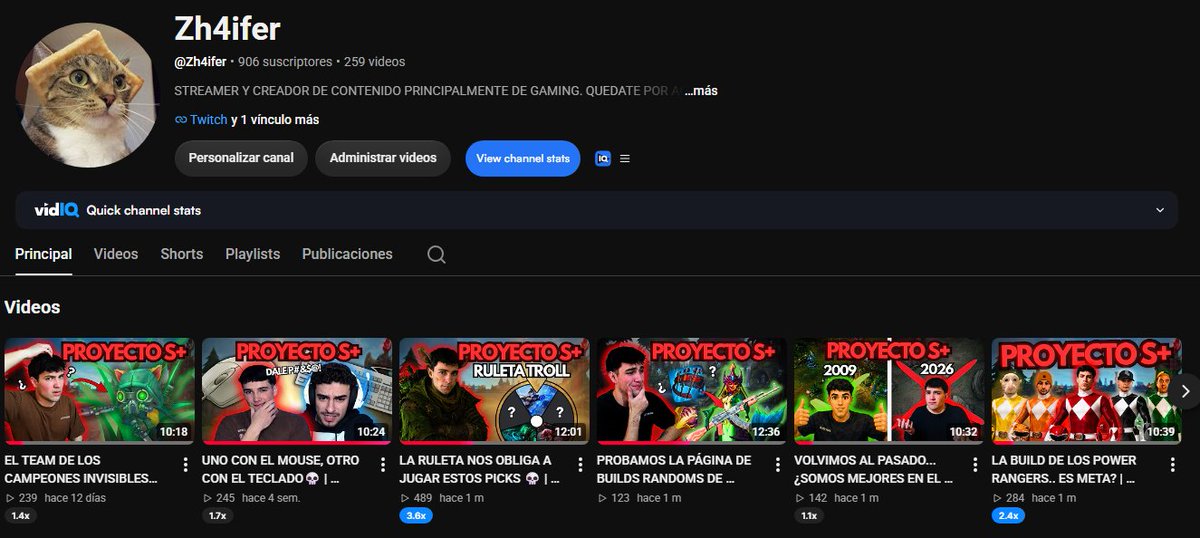
Task: Click the 3.6x blue multiplier badge
Action: point(415,516)
